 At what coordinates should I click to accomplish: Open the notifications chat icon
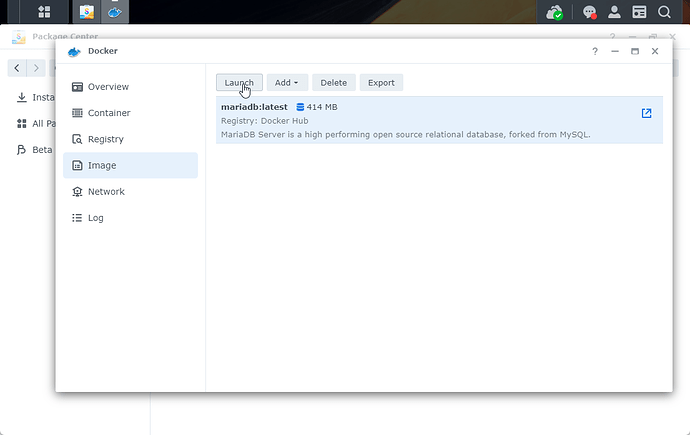pyautogui.click(x=590, y=13)
